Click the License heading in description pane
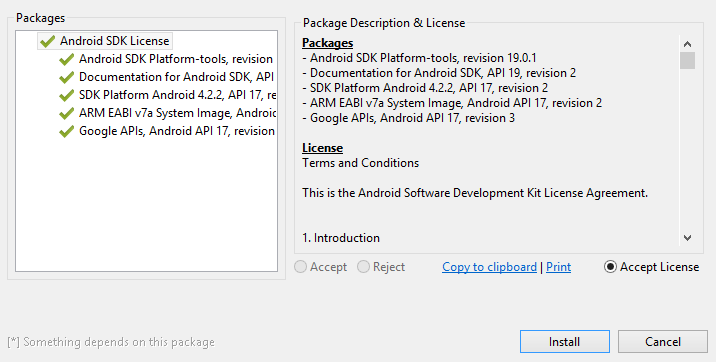716x362 pixels. [322, 148]
